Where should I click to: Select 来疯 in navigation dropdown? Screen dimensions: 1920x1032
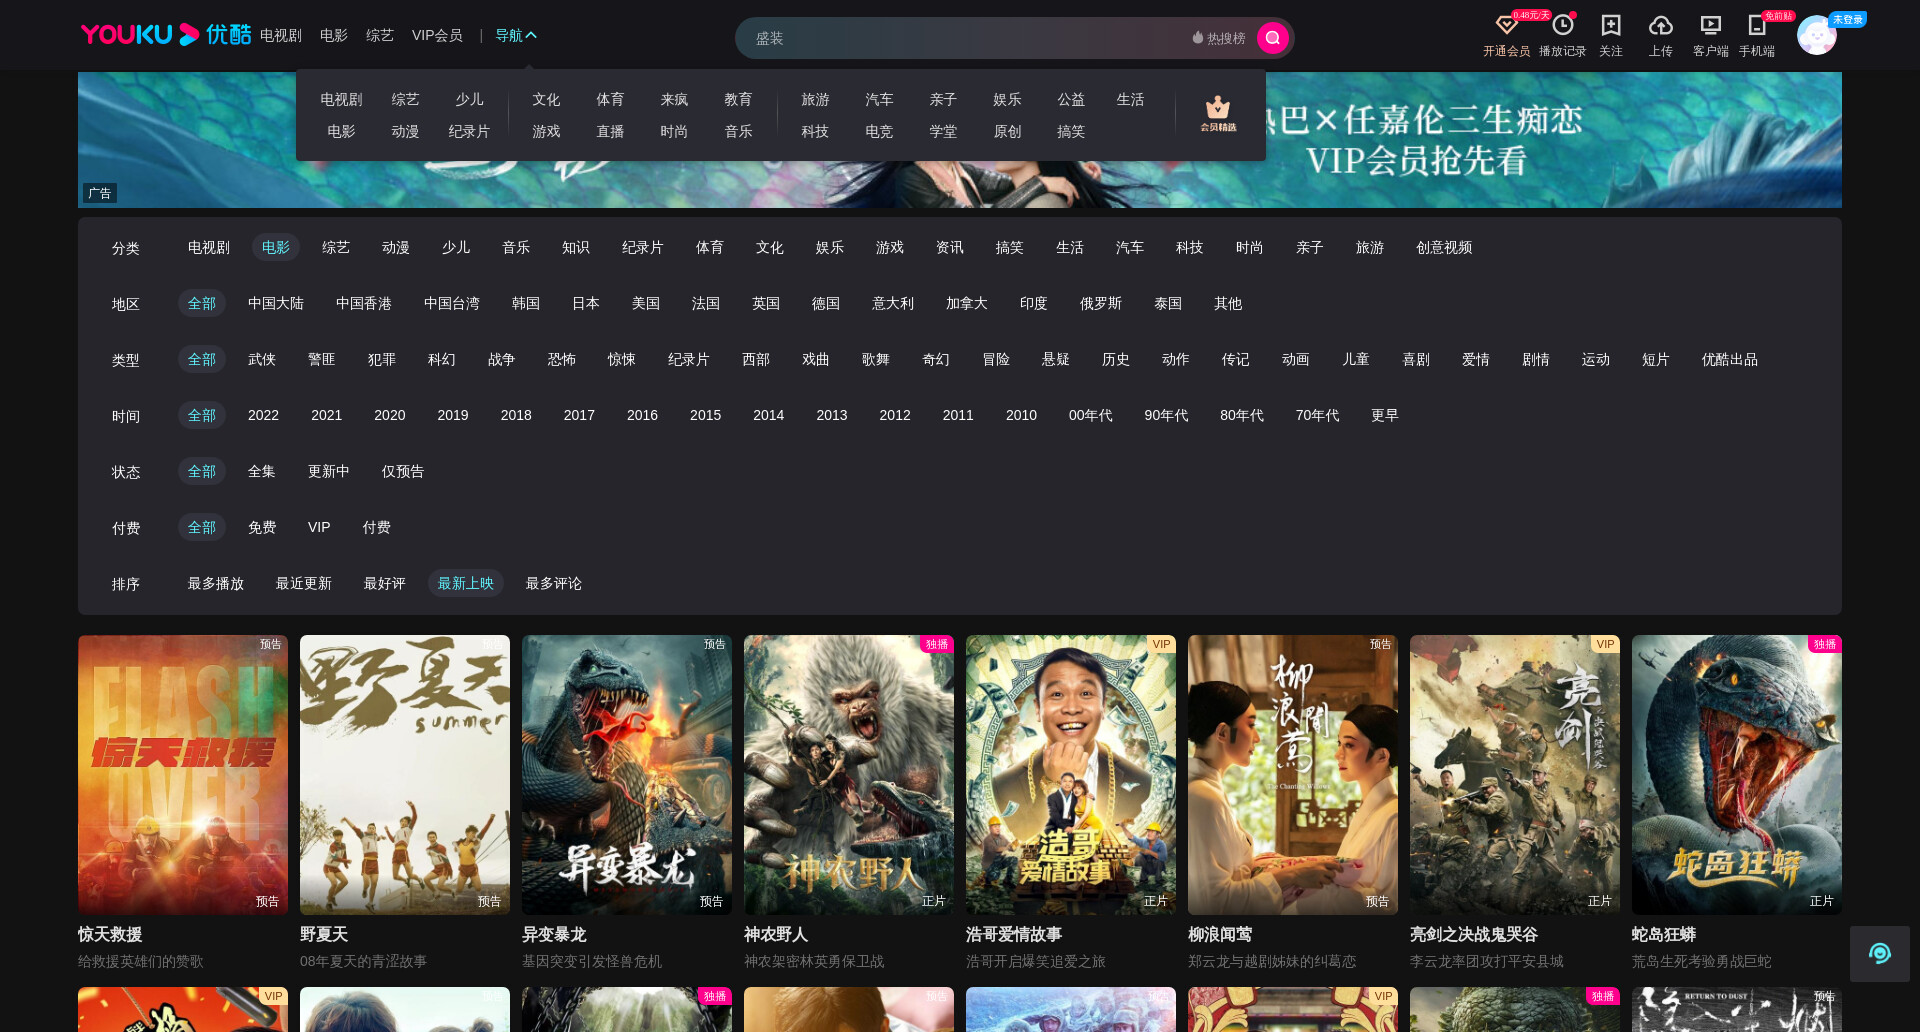click(674, 99)
